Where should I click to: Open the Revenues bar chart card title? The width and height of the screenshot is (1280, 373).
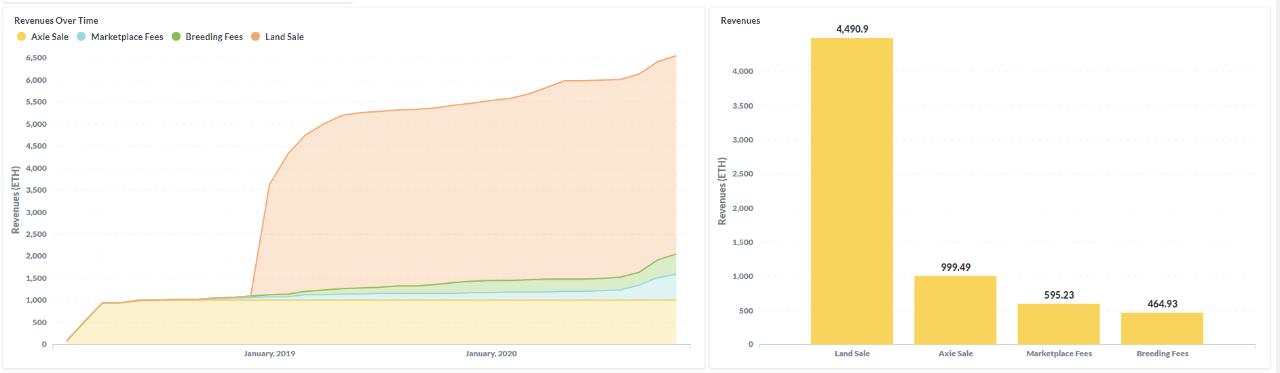click(x=740, y=20)
